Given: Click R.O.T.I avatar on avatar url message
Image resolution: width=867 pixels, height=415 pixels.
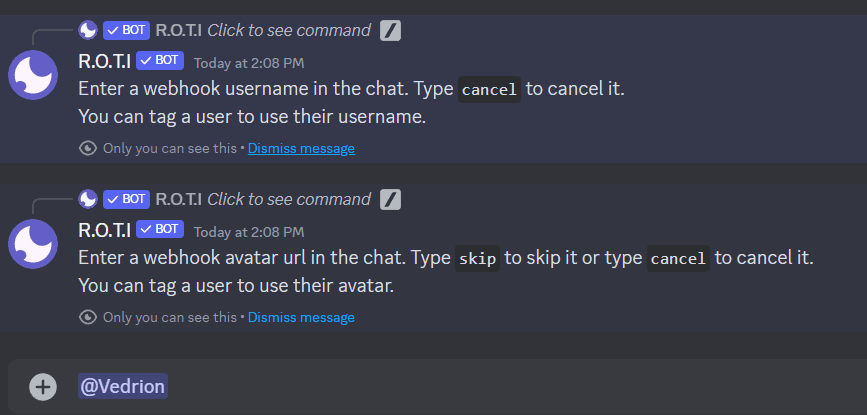Looking at the screenshot, I should coord(33,244).
